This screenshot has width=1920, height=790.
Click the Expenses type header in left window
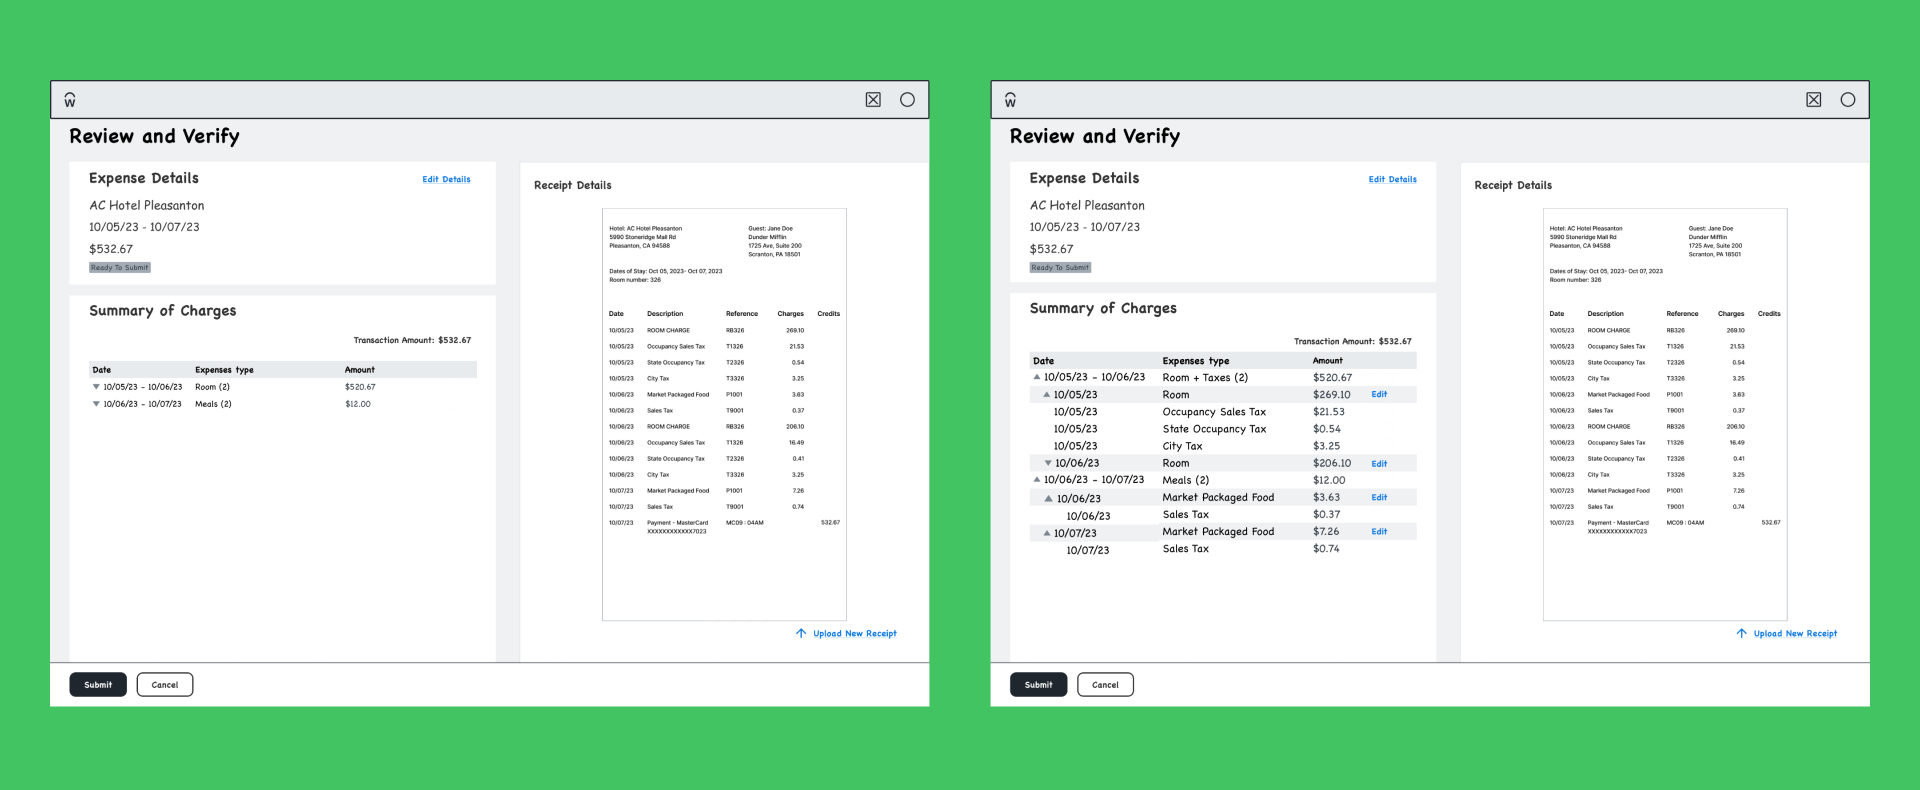click(224, 370)
